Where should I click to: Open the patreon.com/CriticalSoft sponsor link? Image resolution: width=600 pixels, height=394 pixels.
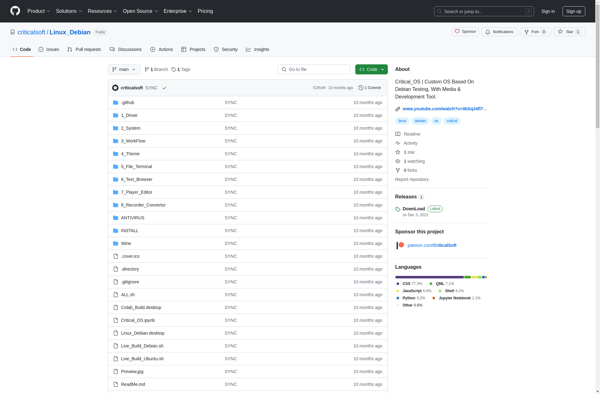[x=432, y=245]
